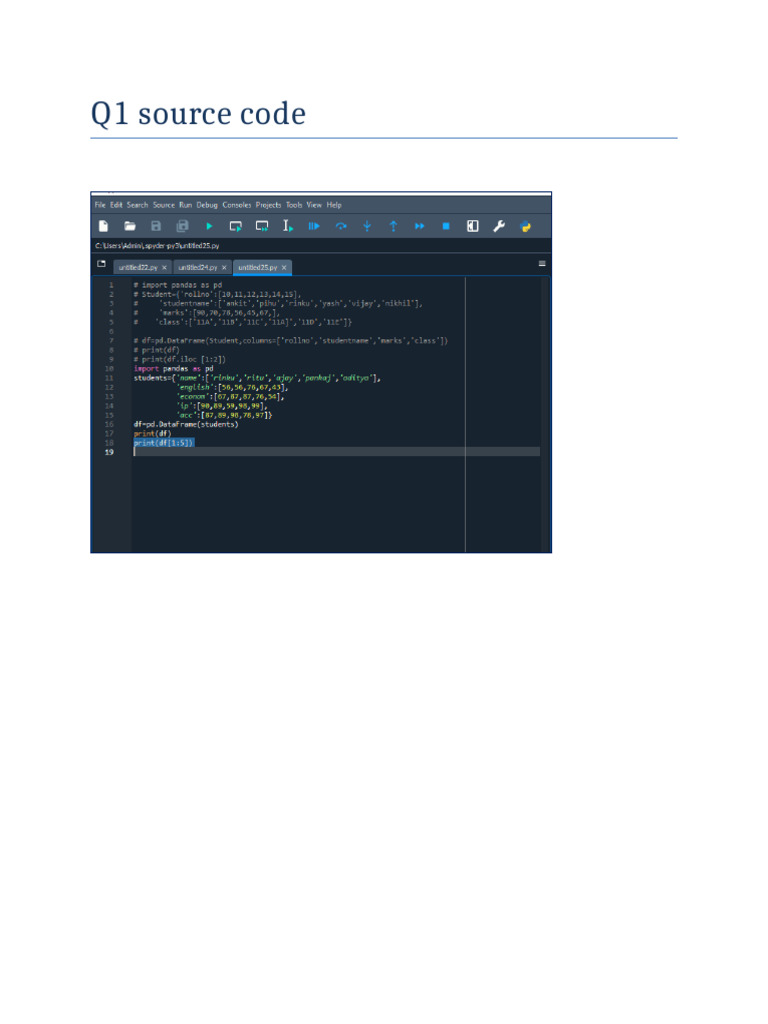768x1024 pixels.
Task: Run the file with green play icon
Action: coord(209,226)
